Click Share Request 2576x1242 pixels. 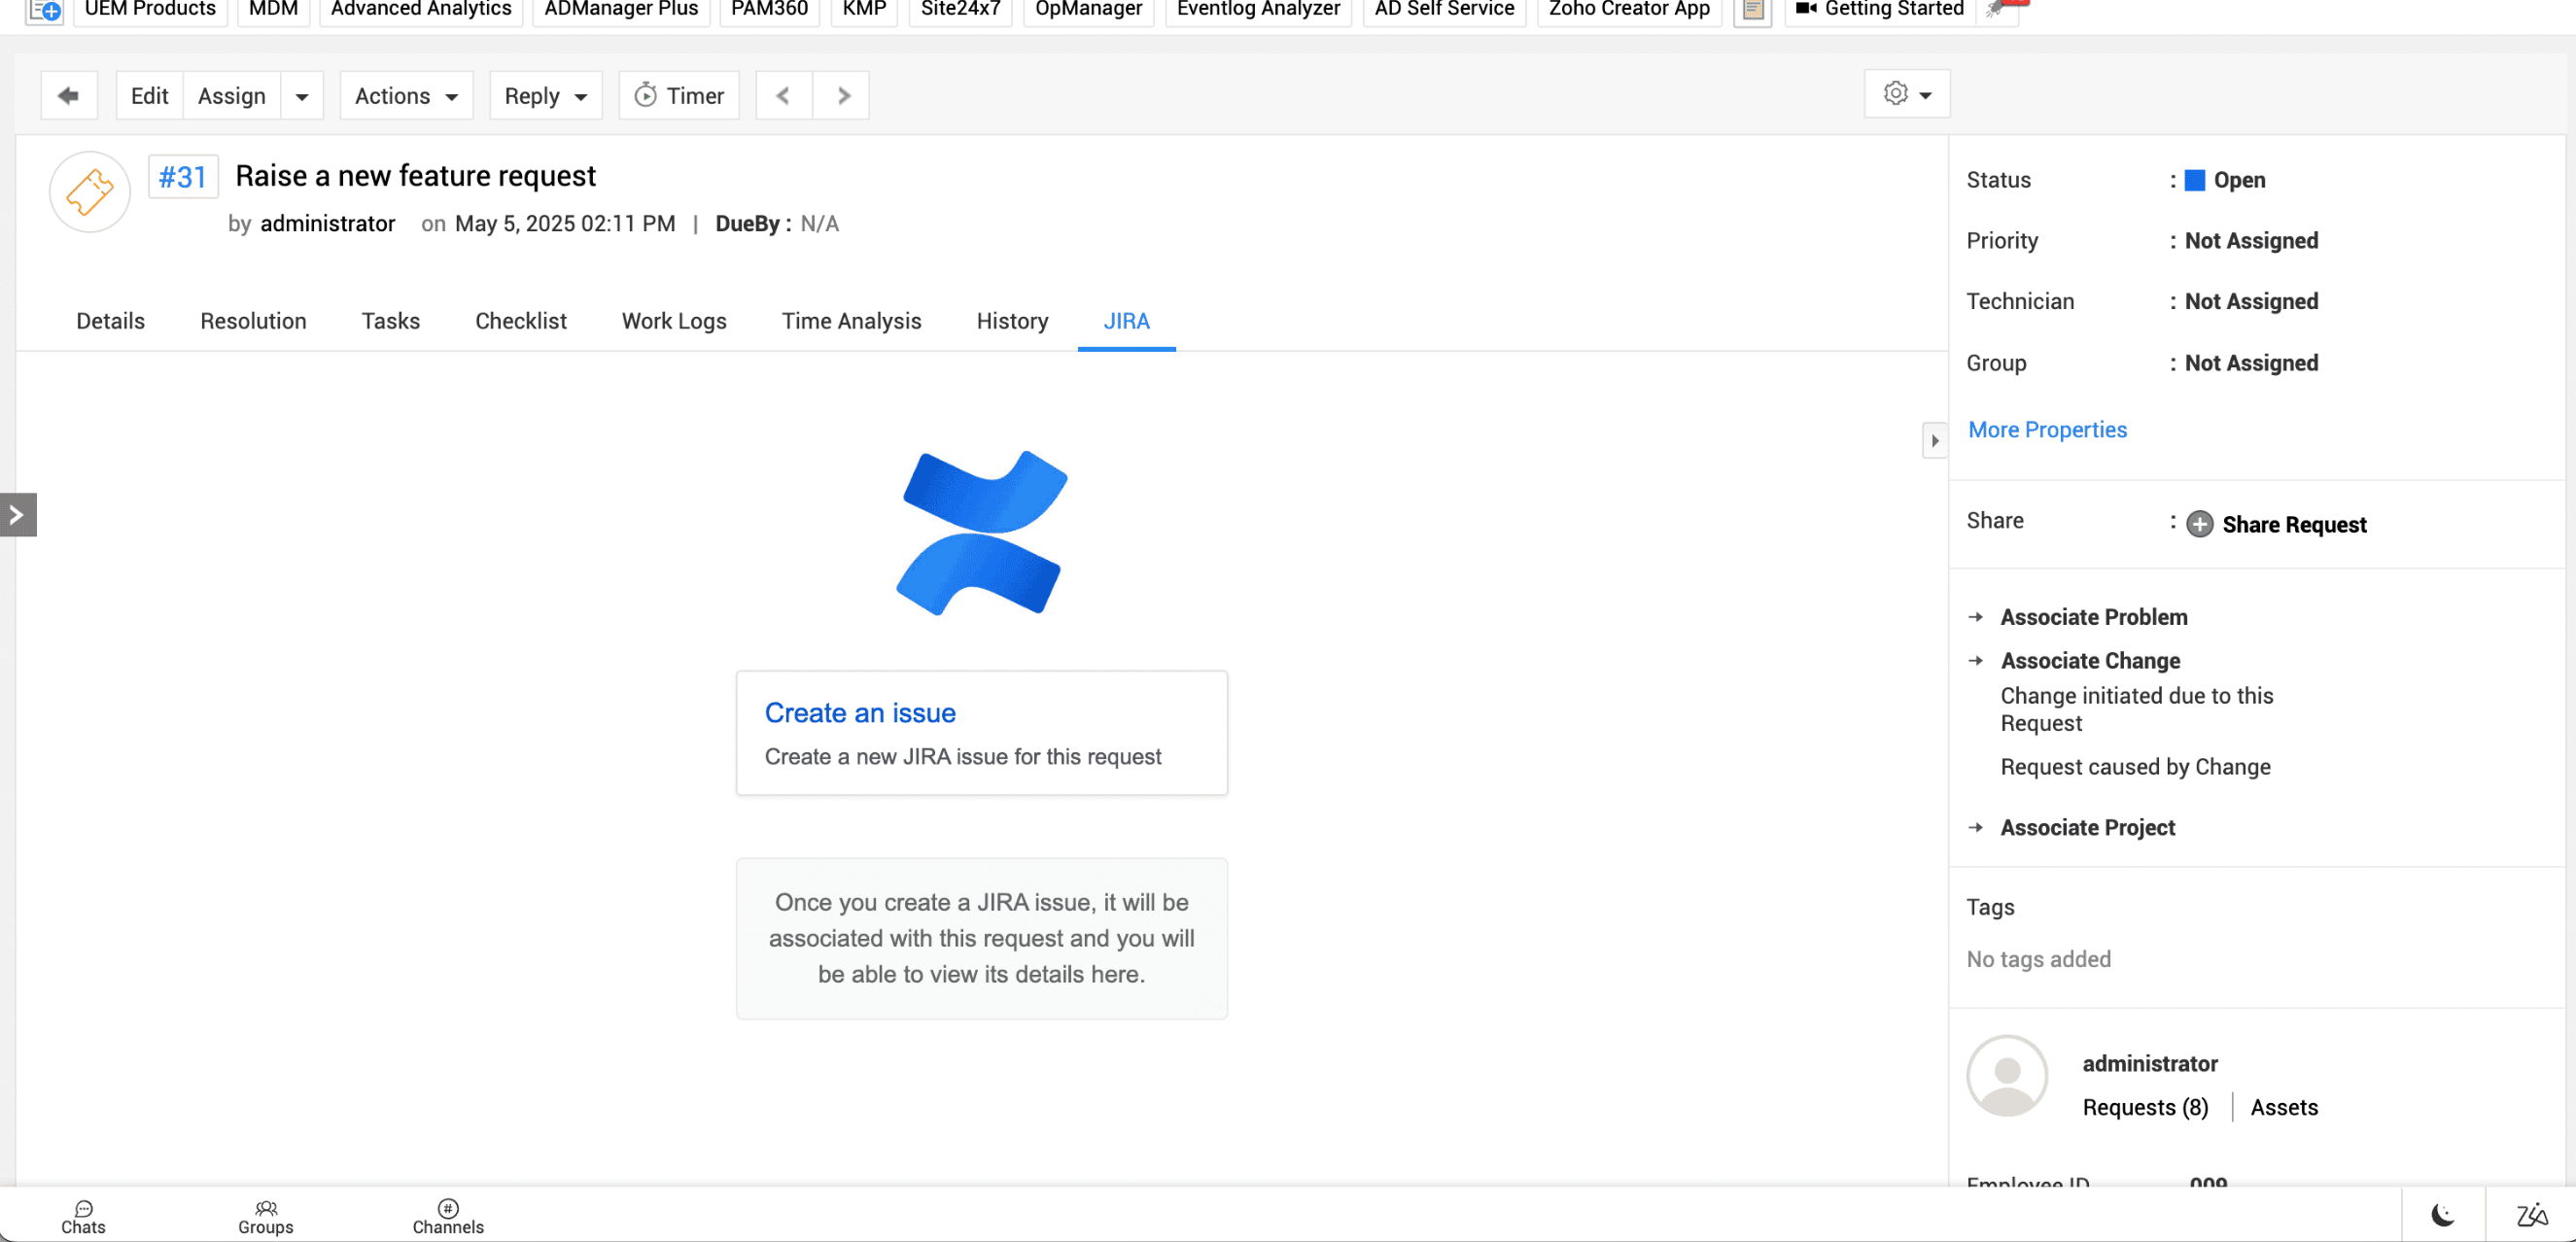[2295, 525]
